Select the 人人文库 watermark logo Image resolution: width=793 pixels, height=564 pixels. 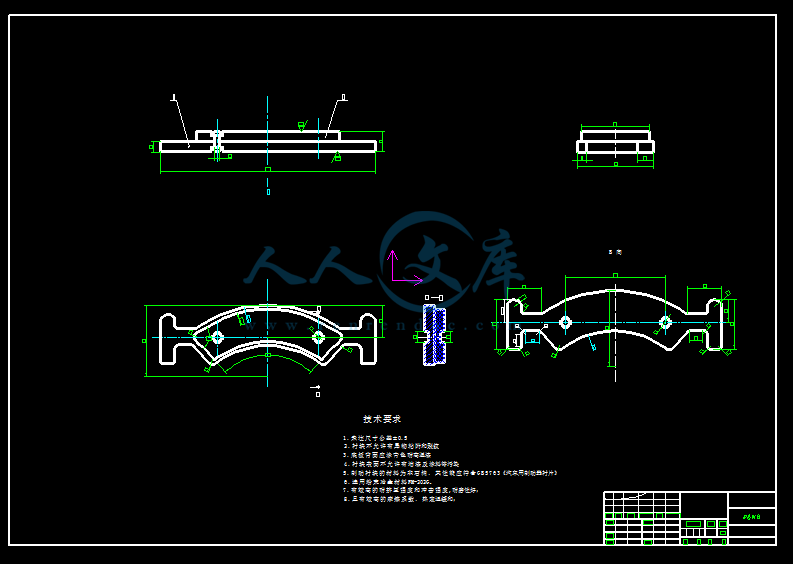pyautogui.click(x=385, y=265)
